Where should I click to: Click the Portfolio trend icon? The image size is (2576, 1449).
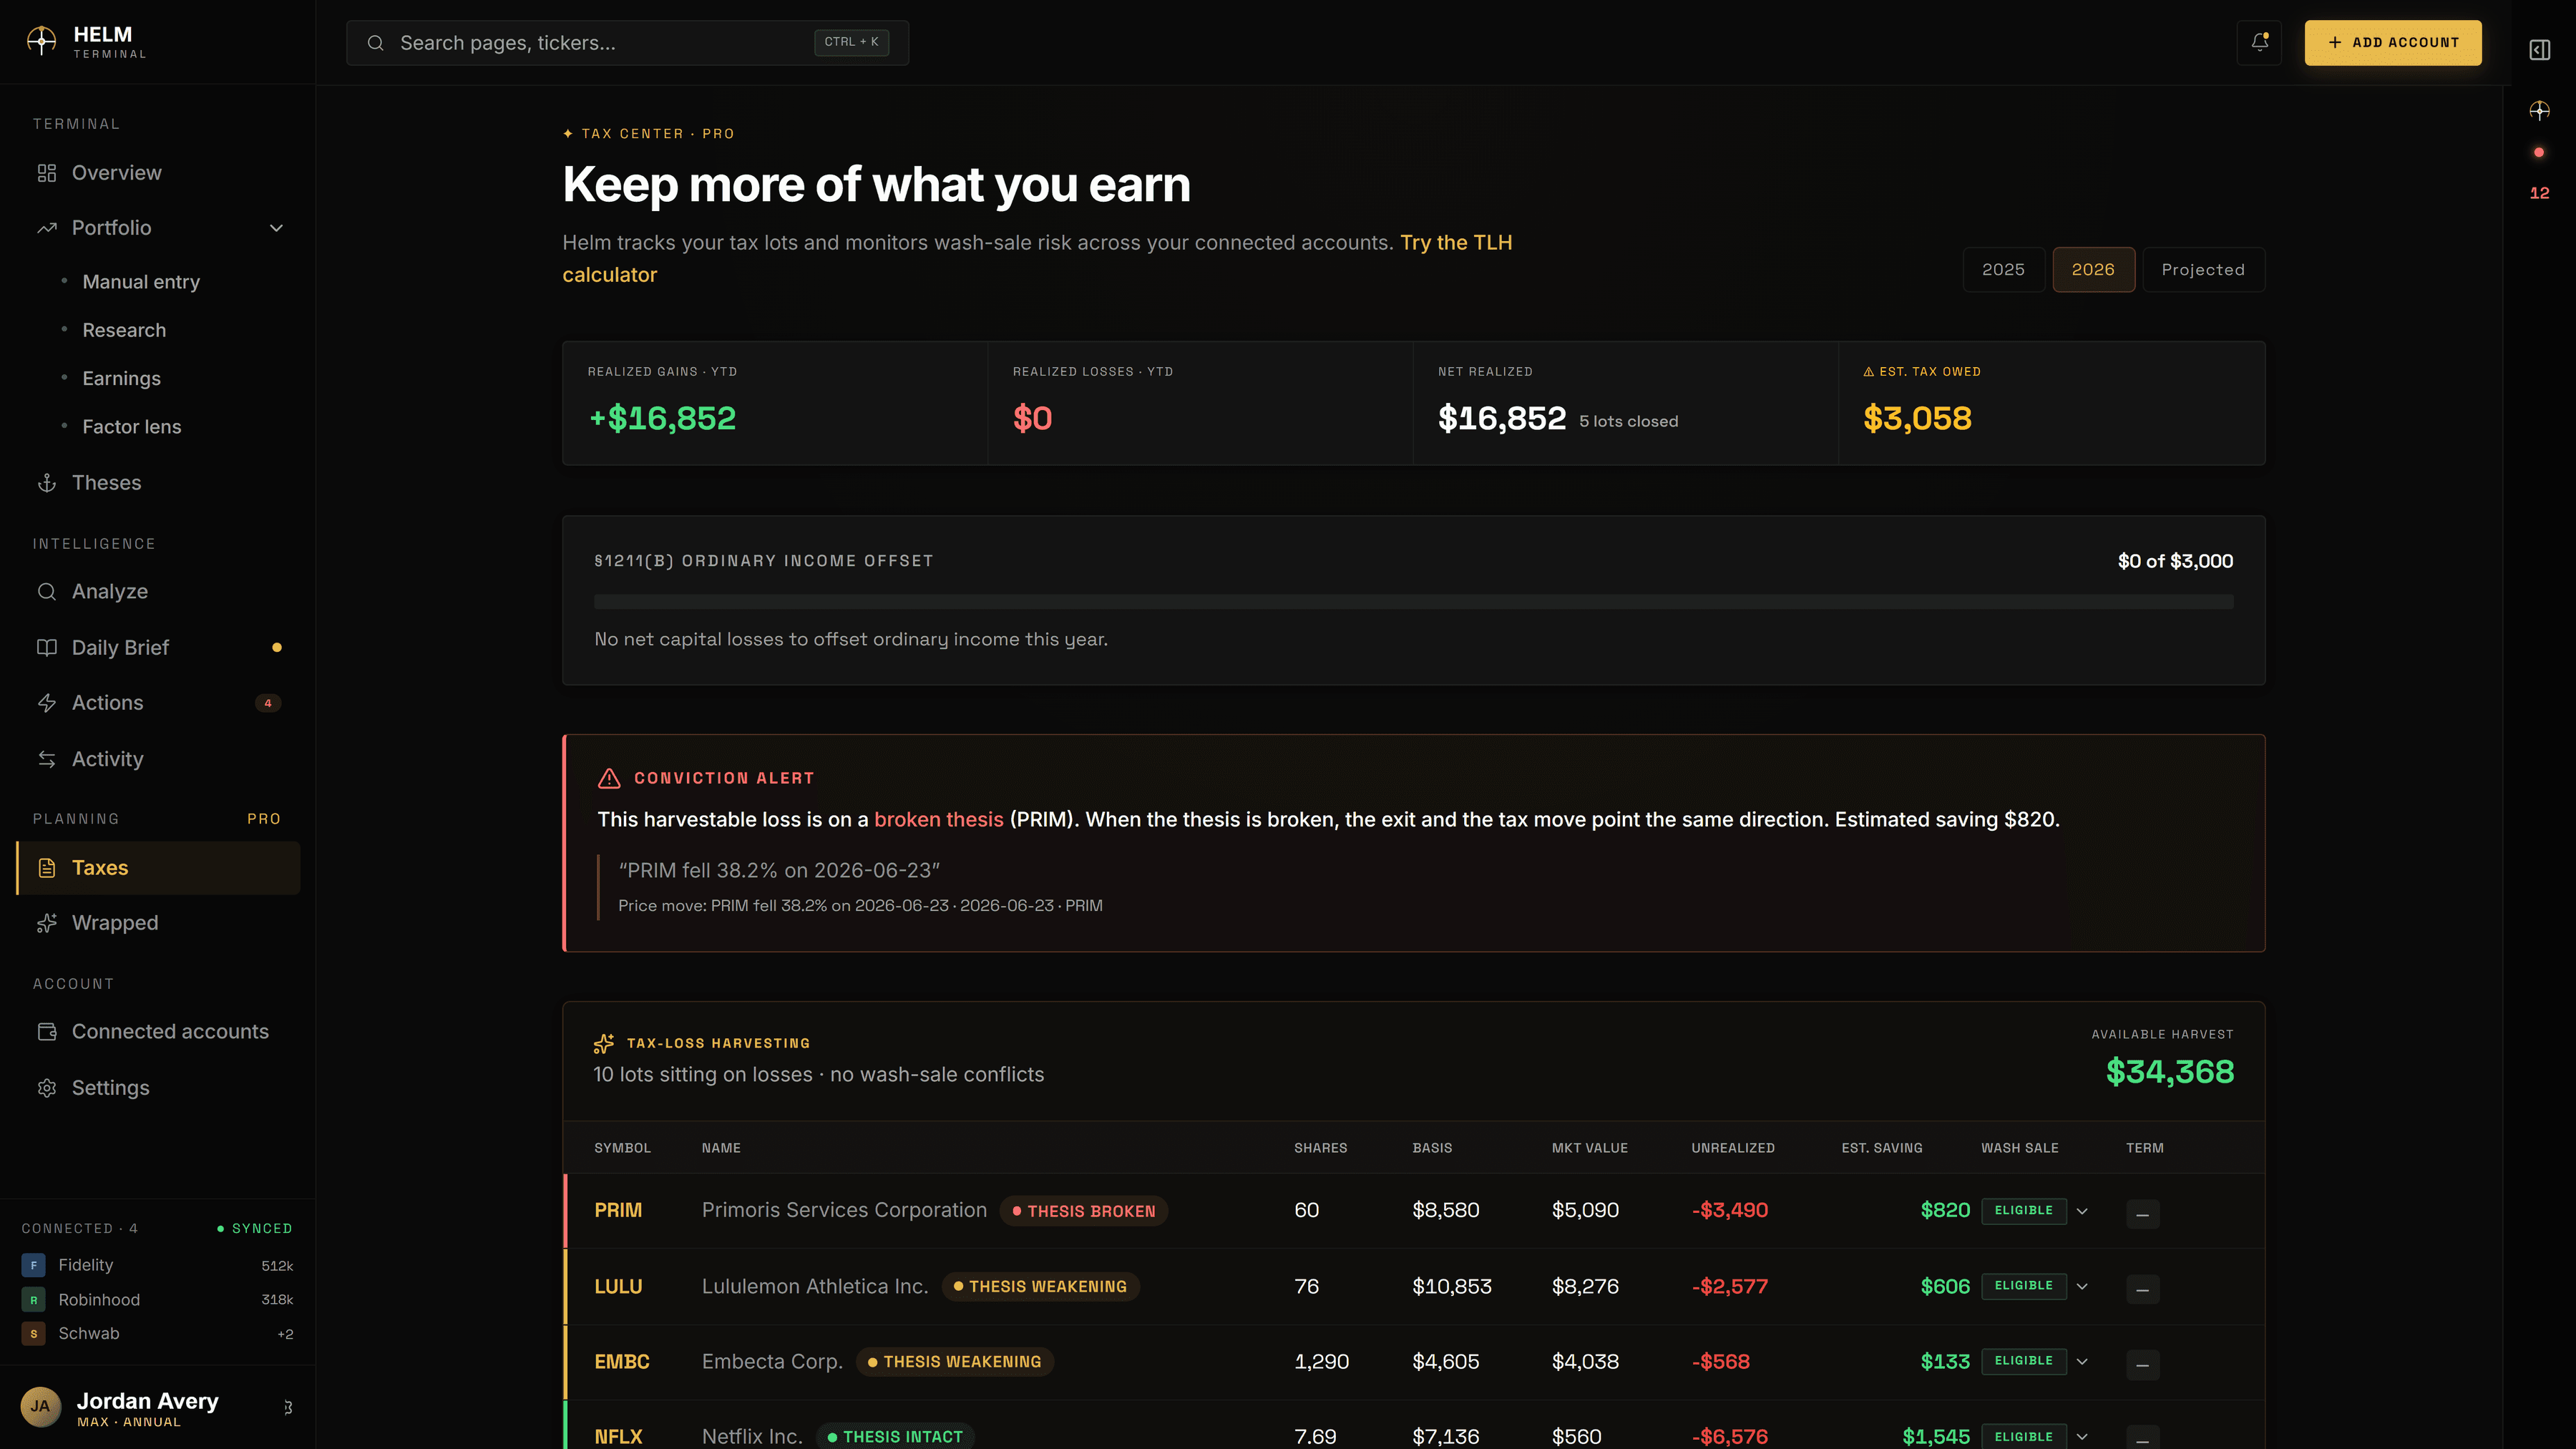tap(47, 228)
